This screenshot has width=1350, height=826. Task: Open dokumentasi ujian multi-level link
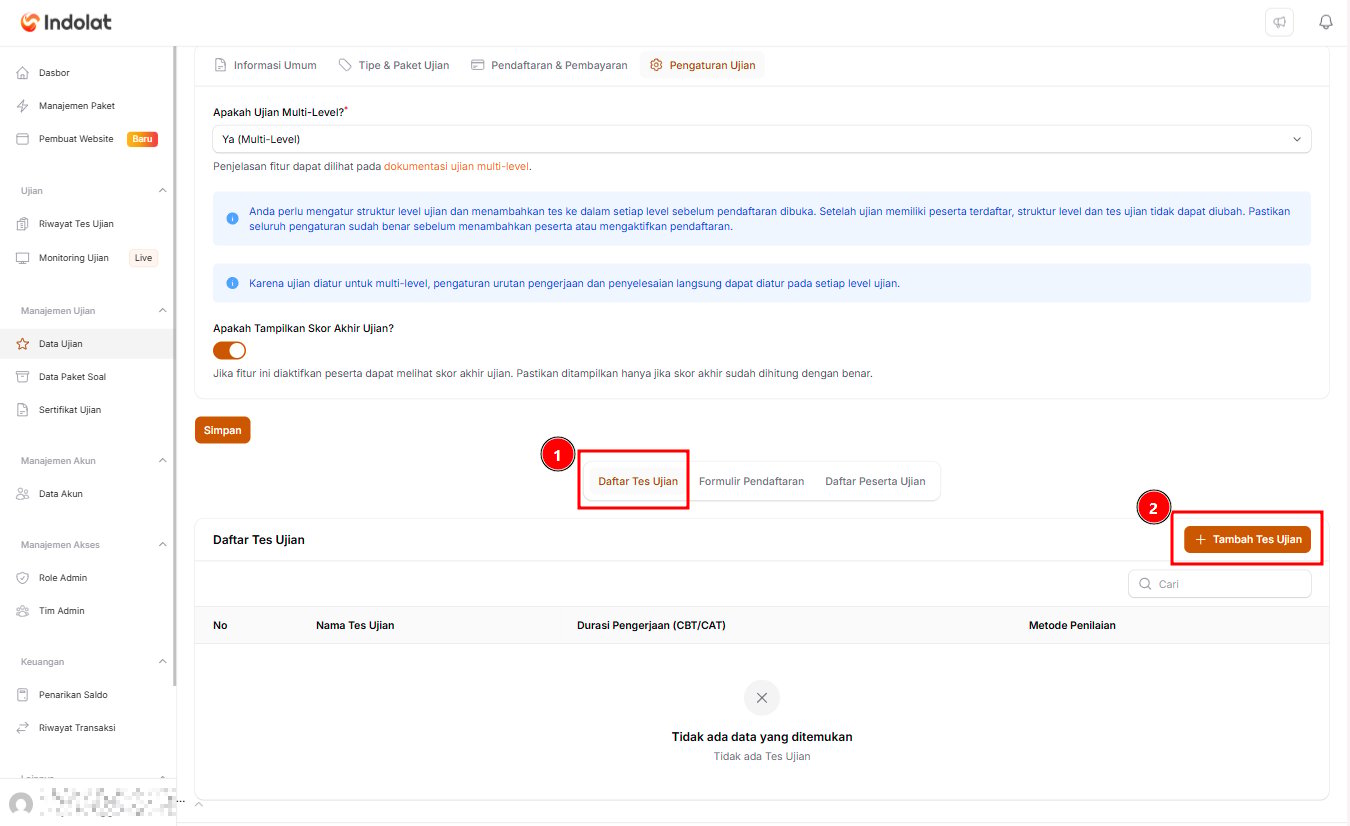click(x=457, y=166)
